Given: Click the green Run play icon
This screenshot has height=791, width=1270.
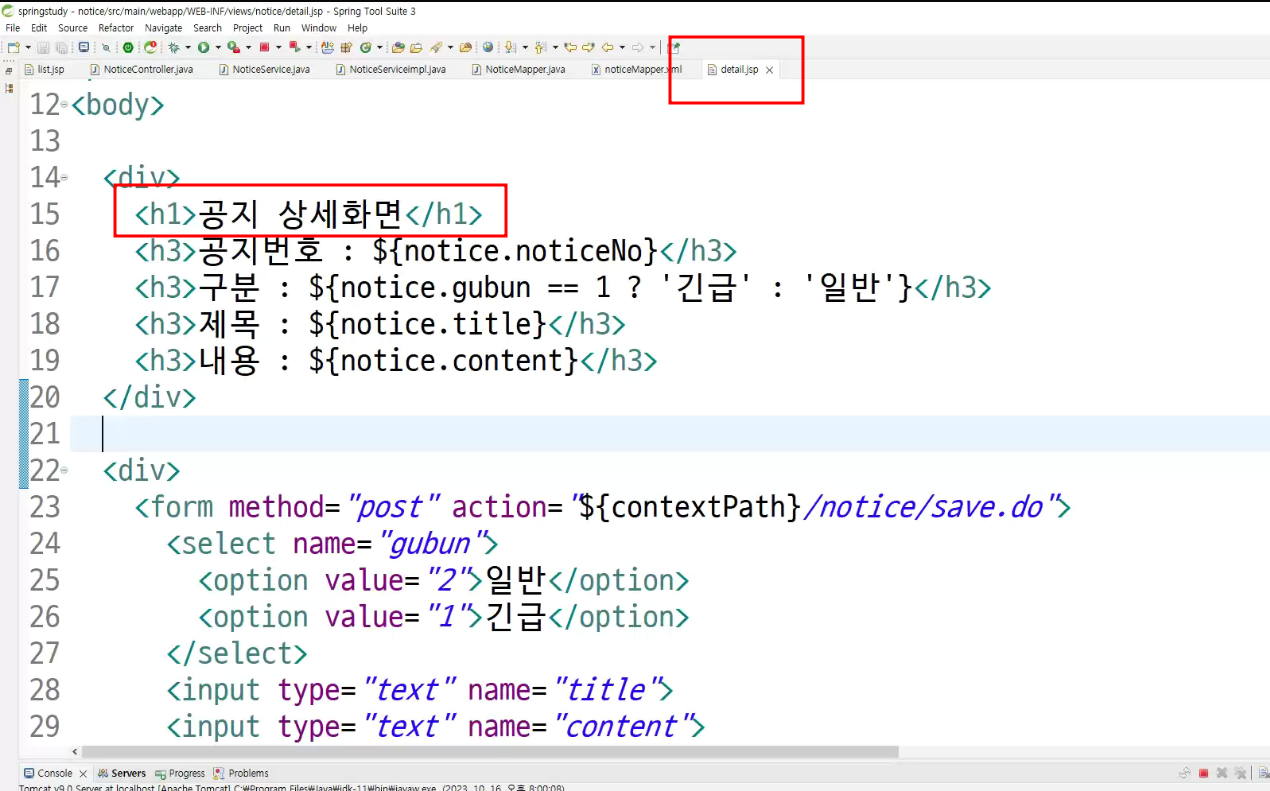Looking at the screenshot, I should (x=203, y=47).
